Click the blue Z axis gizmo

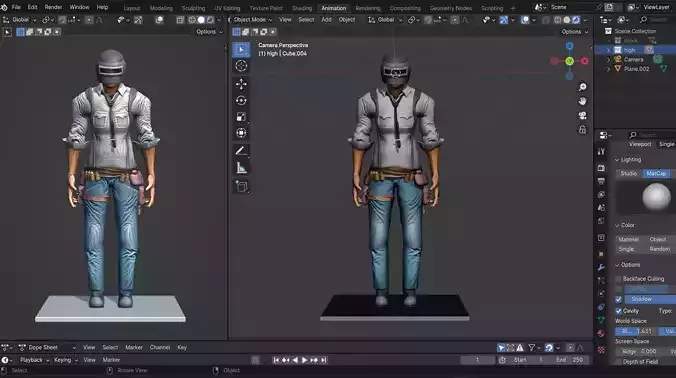coord(570,46)
